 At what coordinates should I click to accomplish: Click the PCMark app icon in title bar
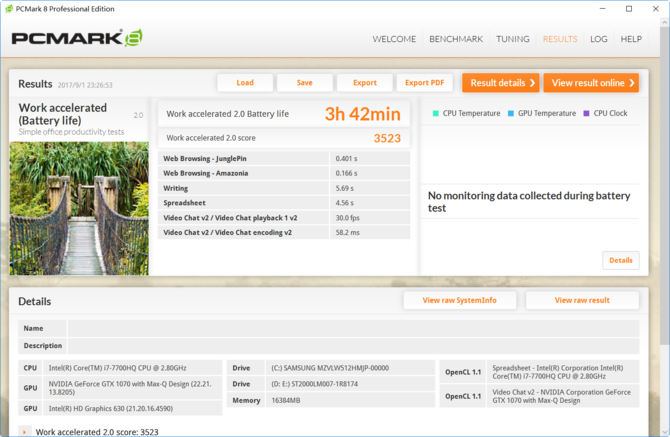pos(10,9)
